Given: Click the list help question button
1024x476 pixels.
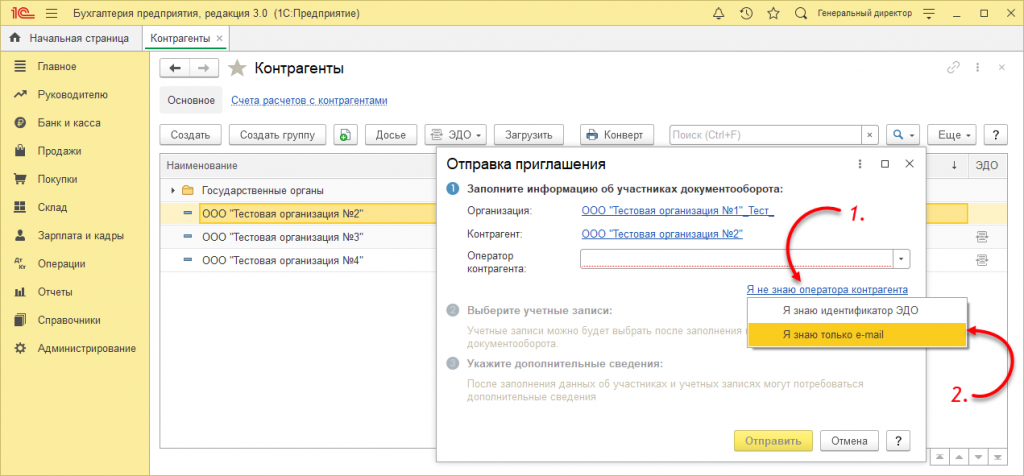Looking at the screenshot, I should coord(995,135).
